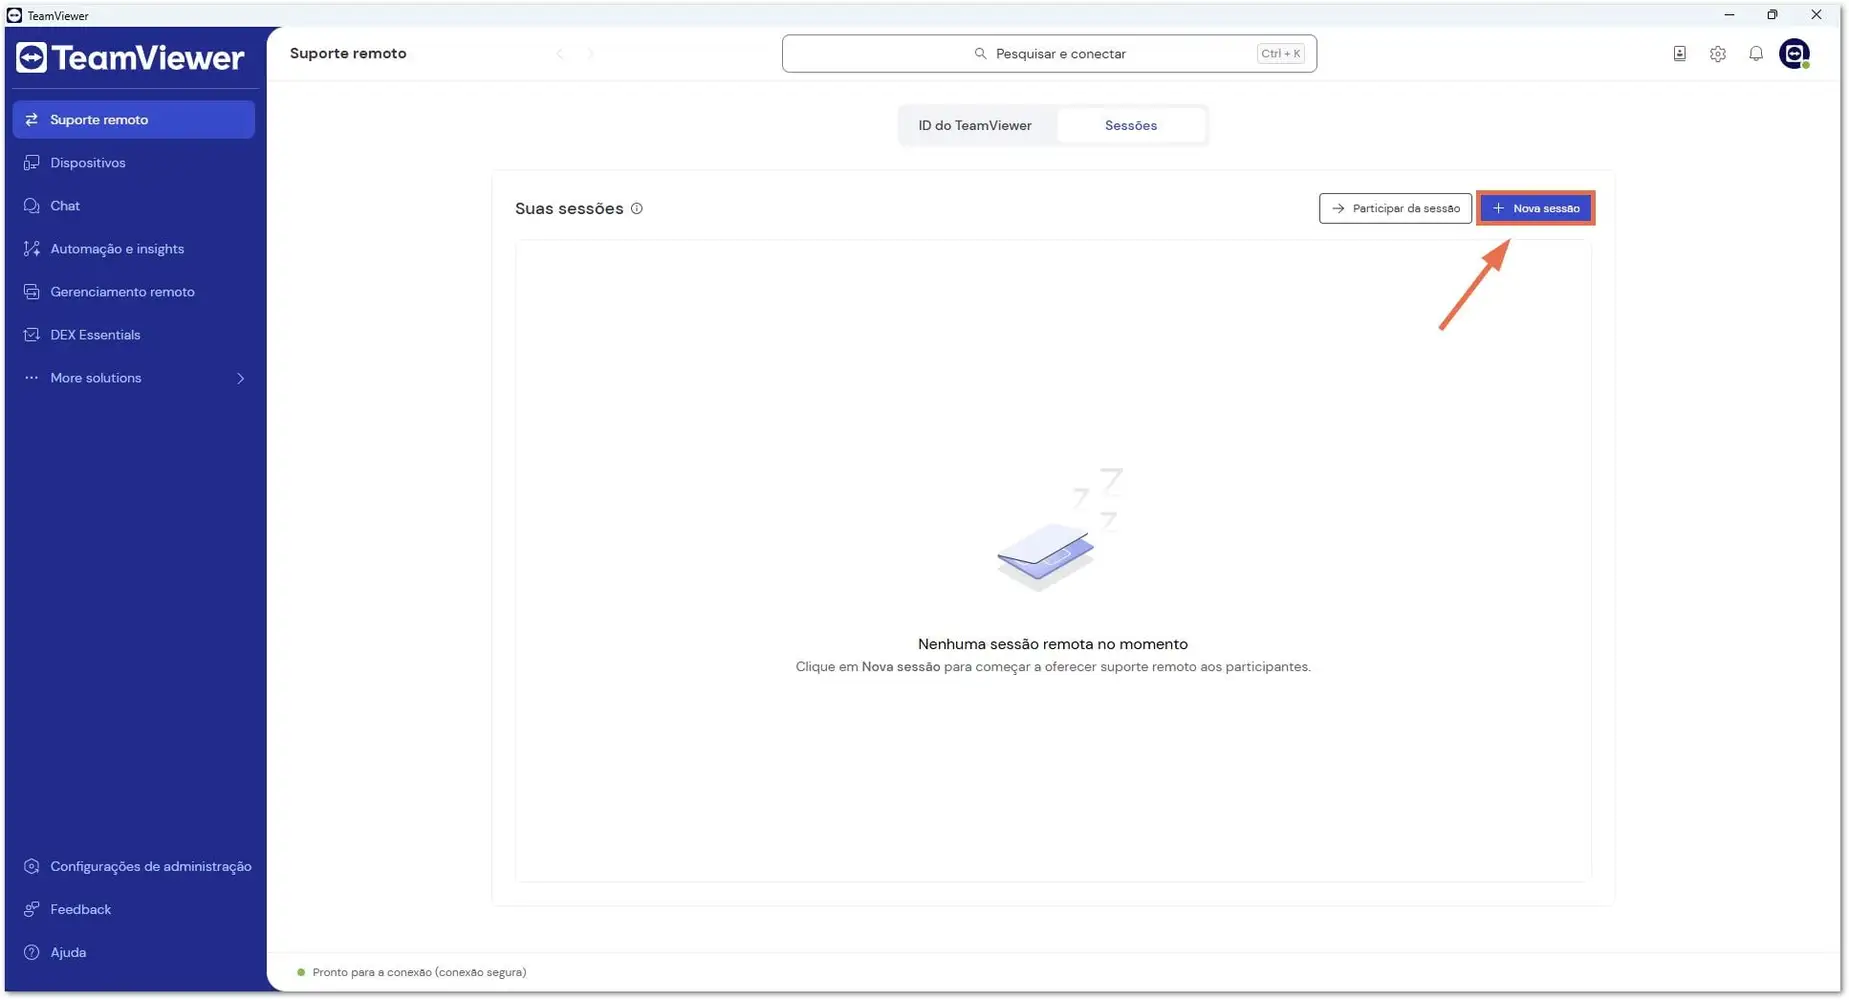This screenshot has width=1849, height=1000.
Task: Click Participar da sessão button
Action: 1395,209
